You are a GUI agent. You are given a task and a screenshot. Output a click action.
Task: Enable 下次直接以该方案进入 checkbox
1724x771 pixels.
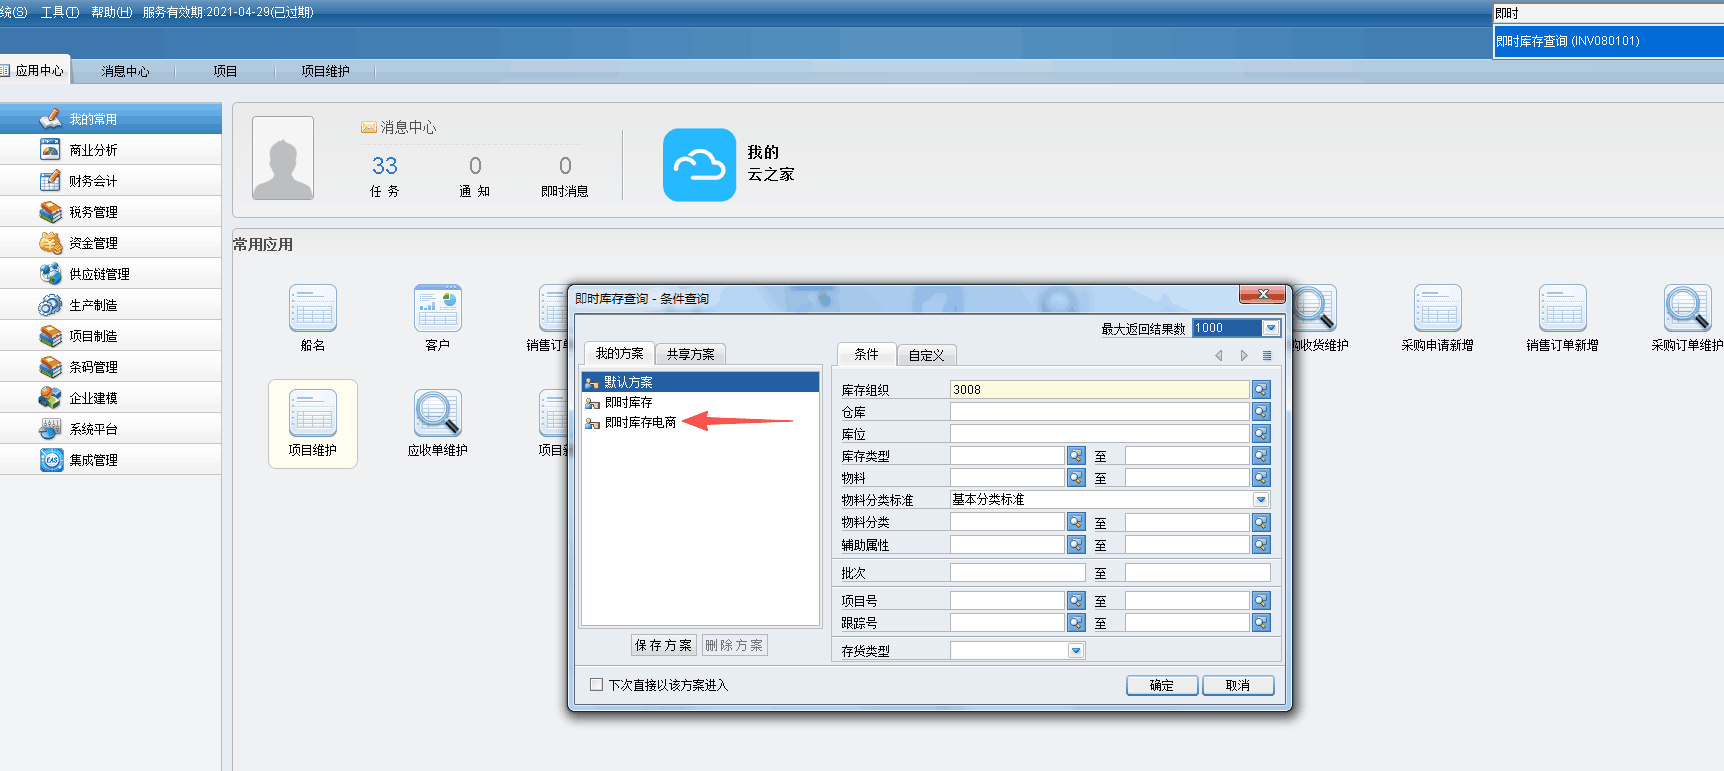(597, 685)
